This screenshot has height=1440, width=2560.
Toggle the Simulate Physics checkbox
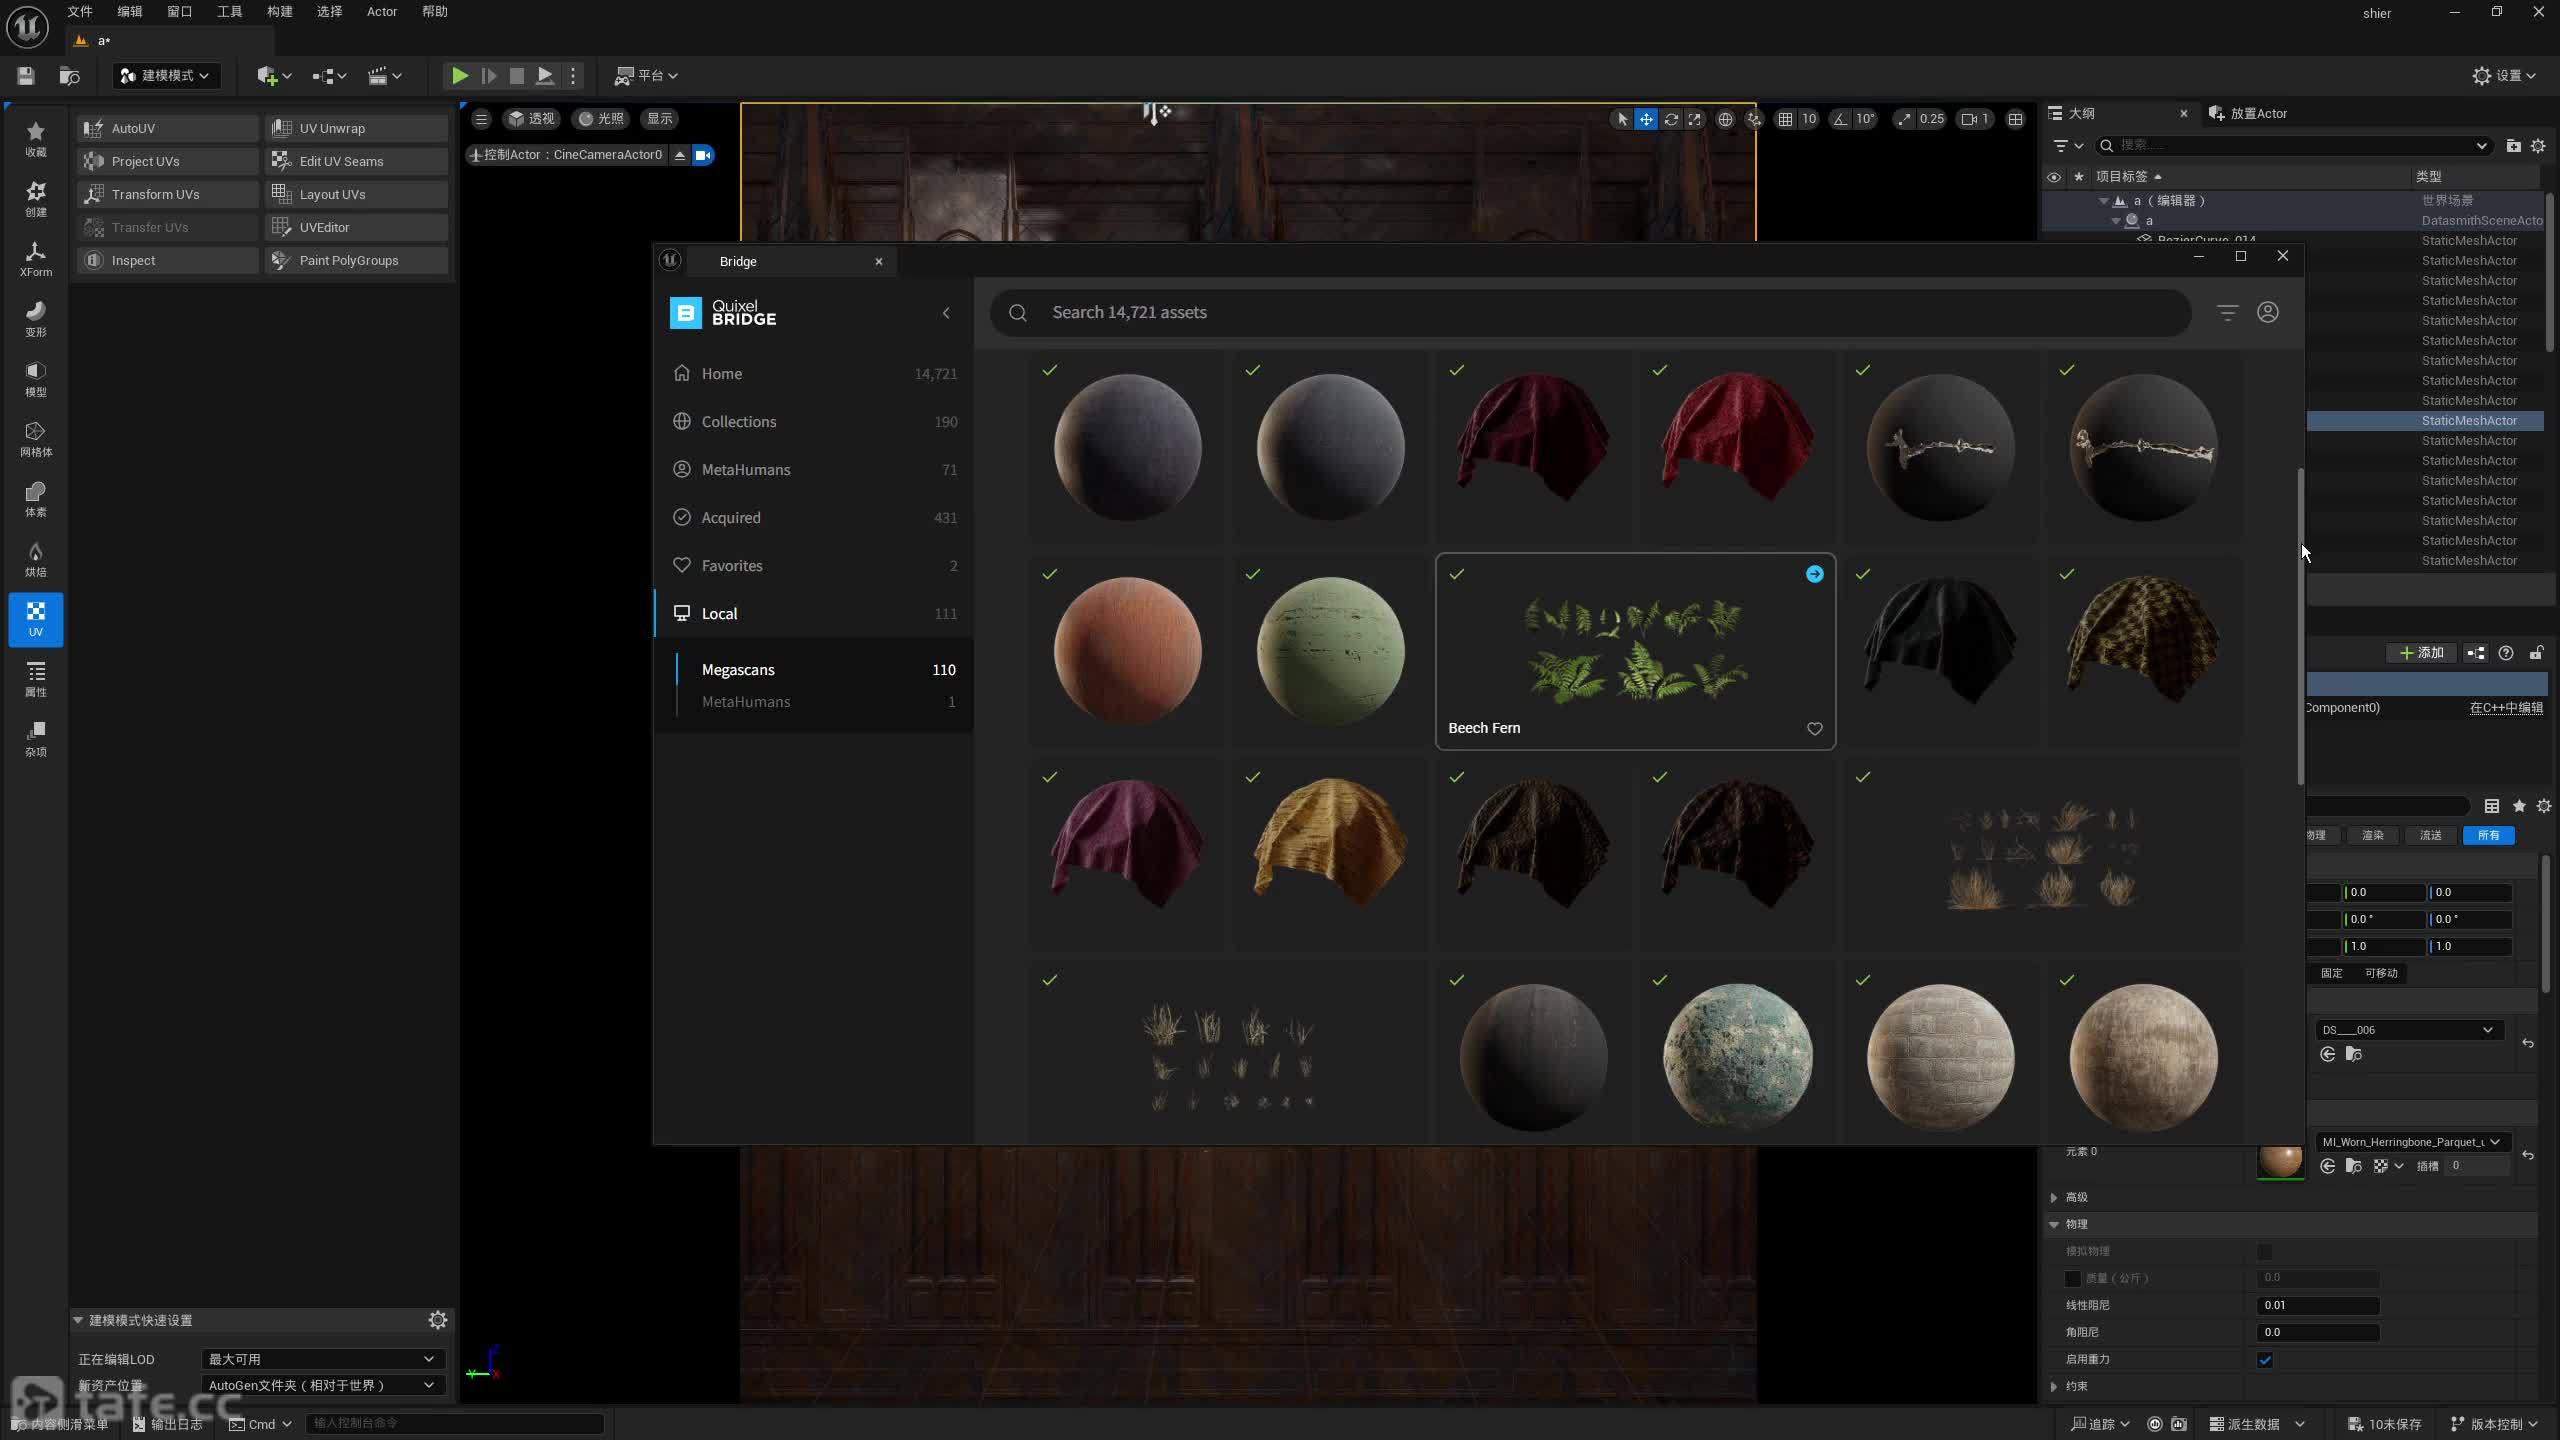click(2265, 1251)
